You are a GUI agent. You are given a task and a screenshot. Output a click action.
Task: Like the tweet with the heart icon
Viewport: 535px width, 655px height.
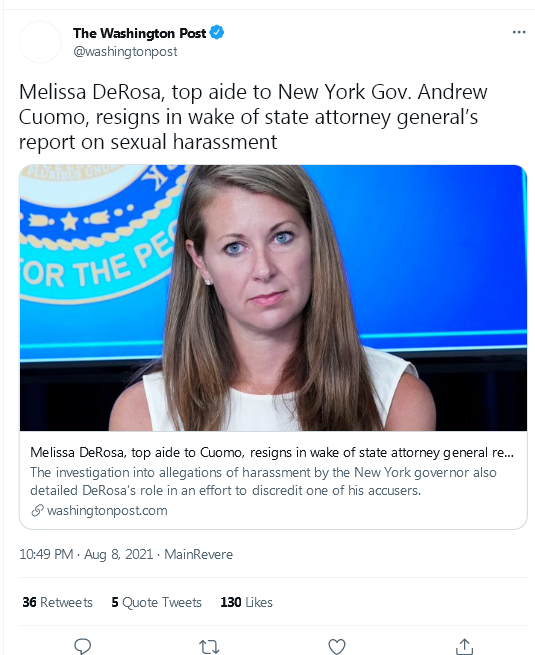click(337, 647)
